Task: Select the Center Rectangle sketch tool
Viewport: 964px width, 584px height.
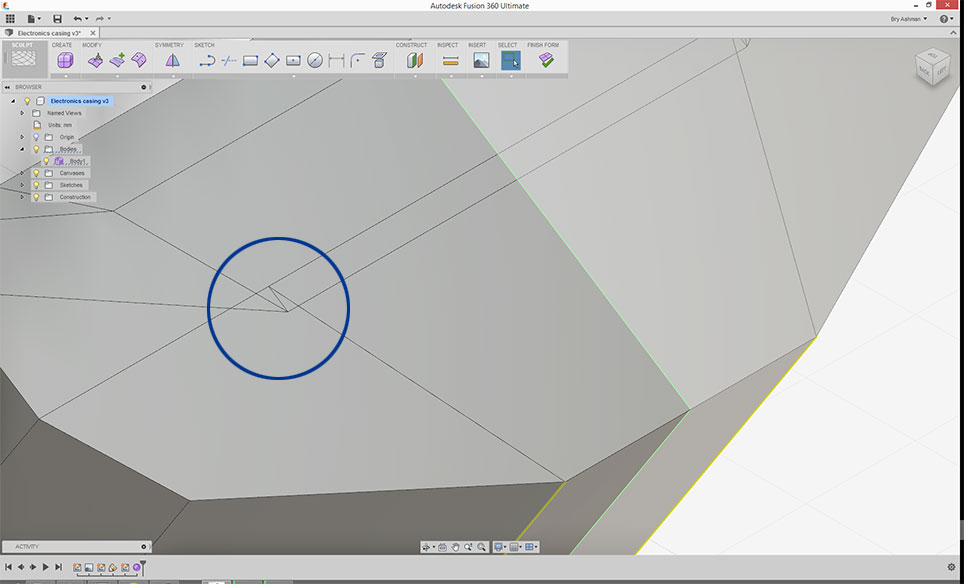Action: [293, 60]
